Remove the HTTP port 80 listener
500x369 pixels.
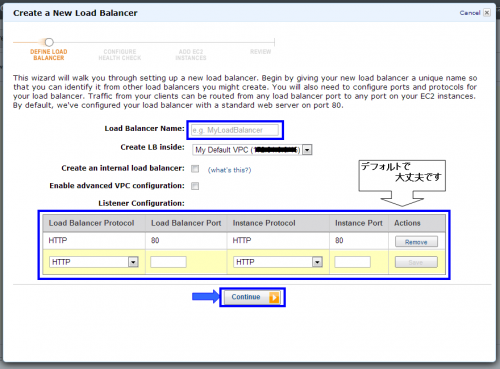[x=416, y=242]
